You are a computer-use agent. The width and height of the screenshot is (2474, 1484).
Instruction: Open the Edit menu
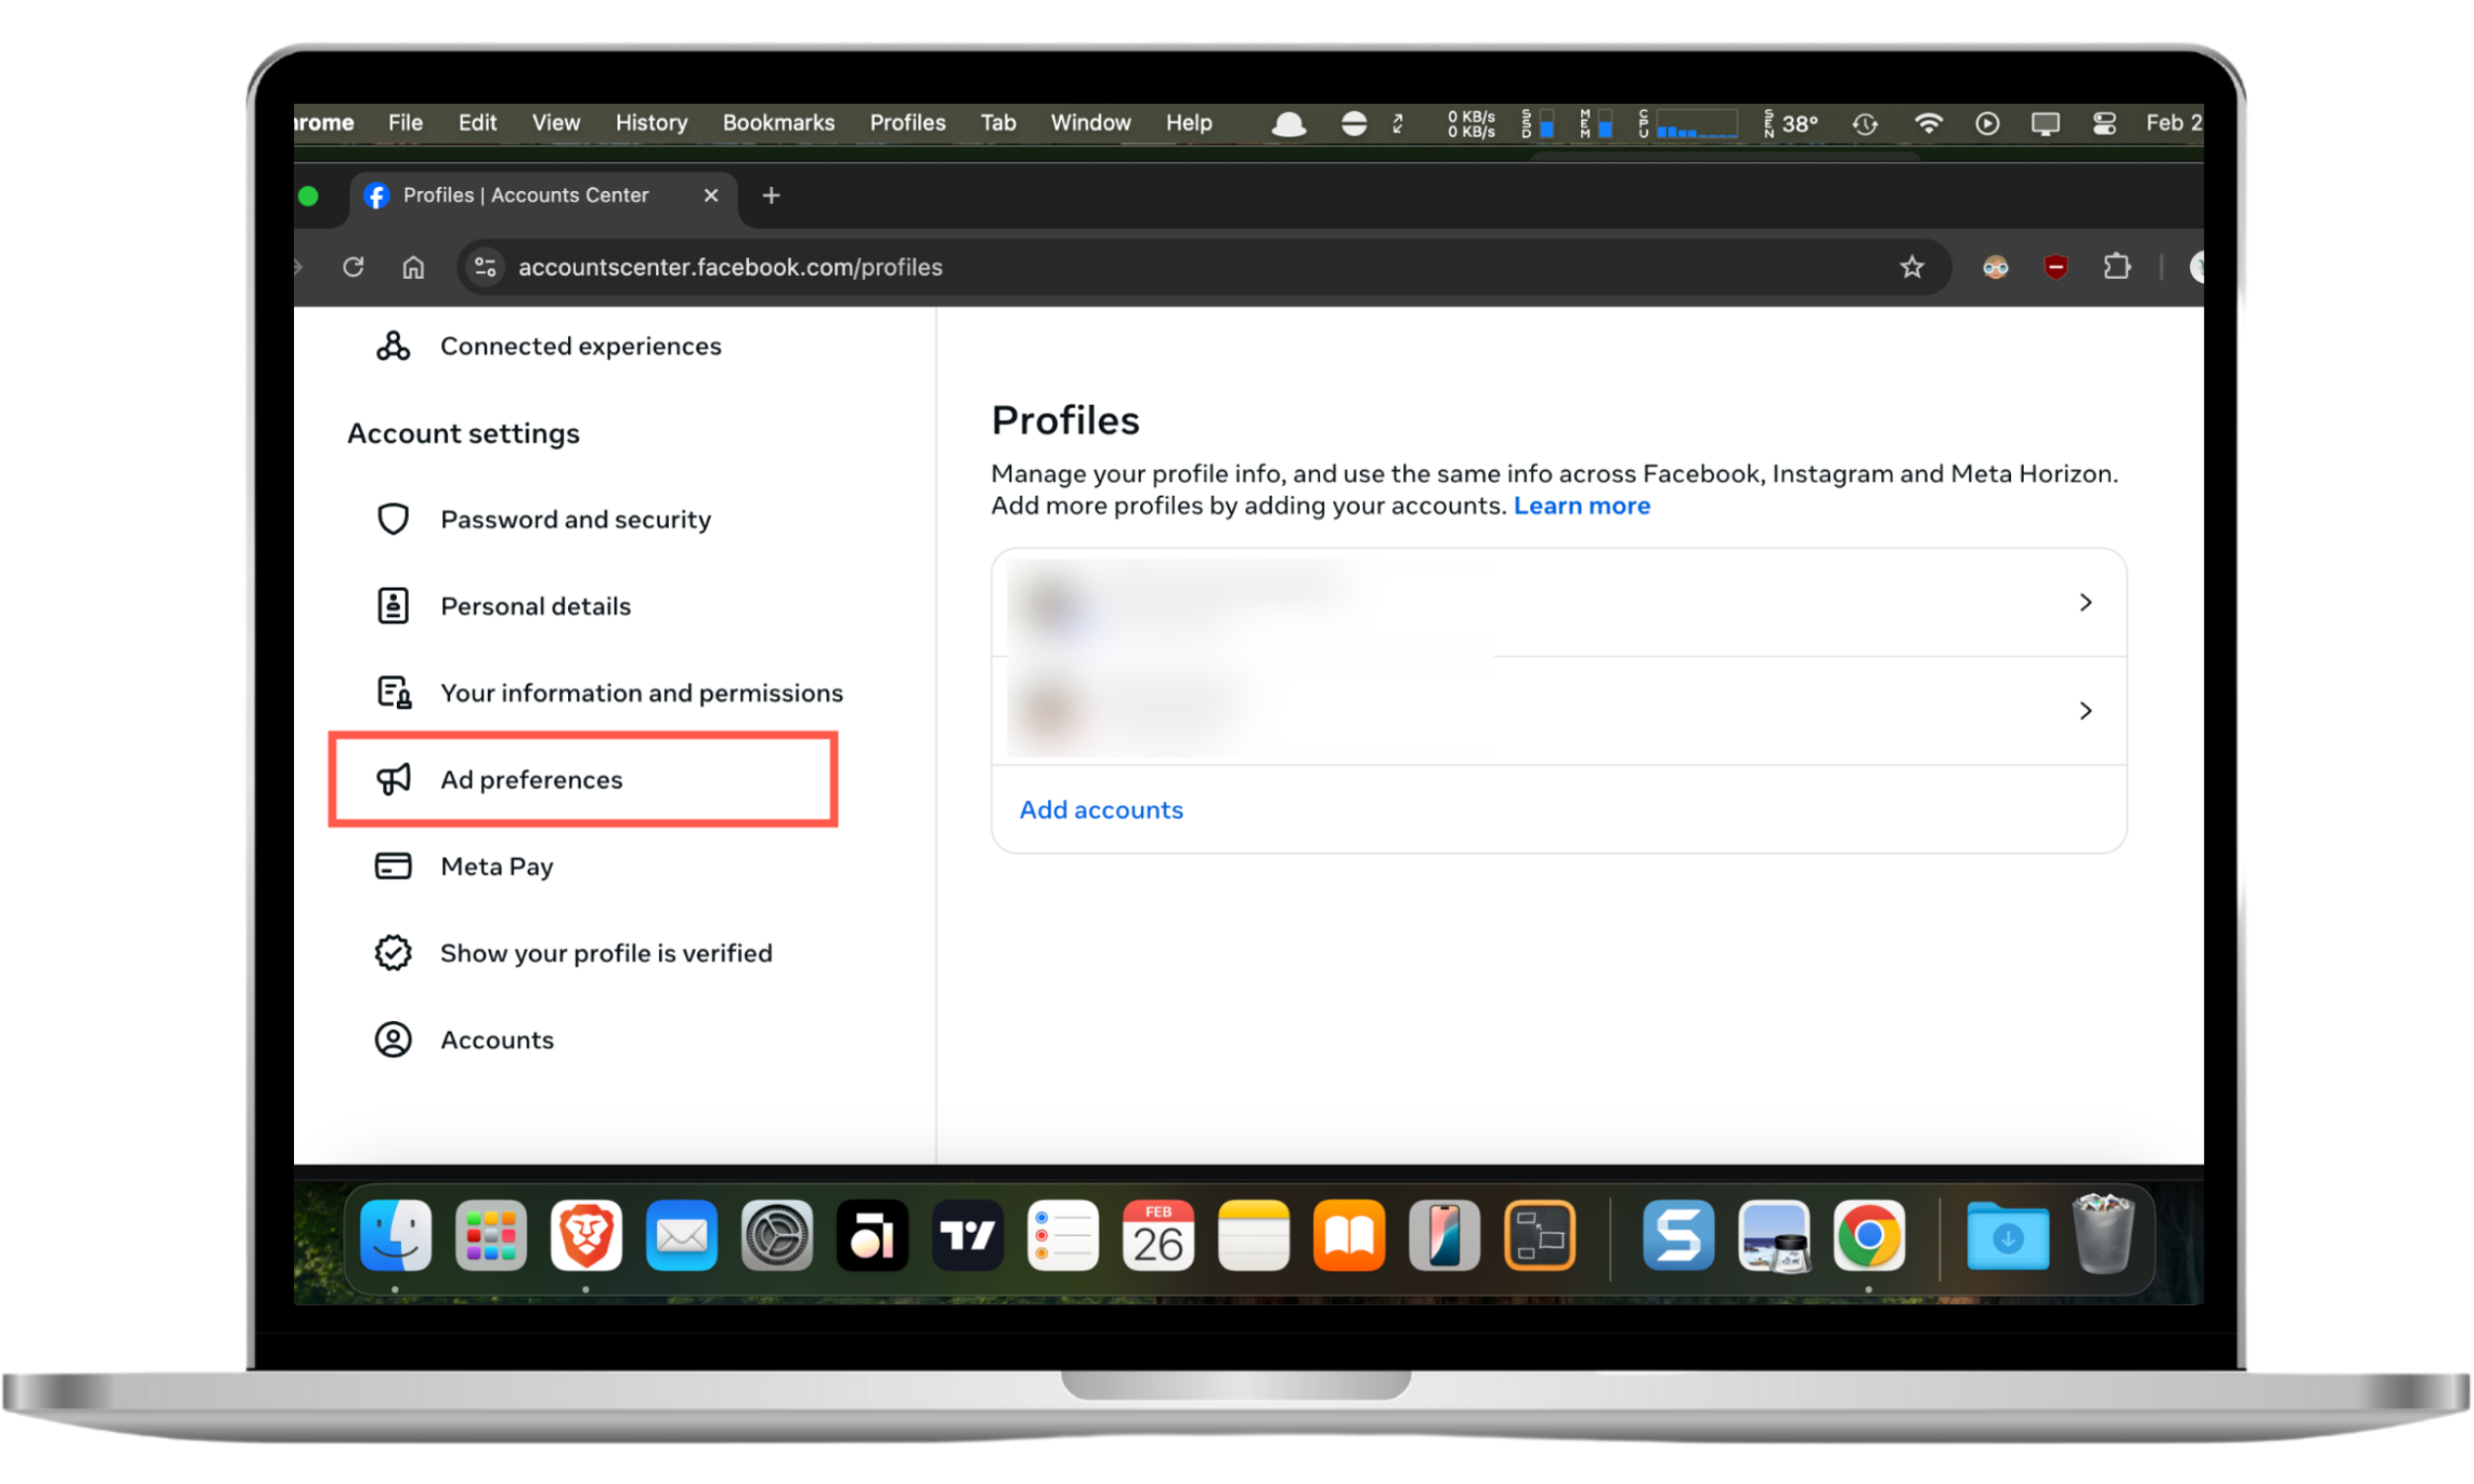tap(477, 123)
